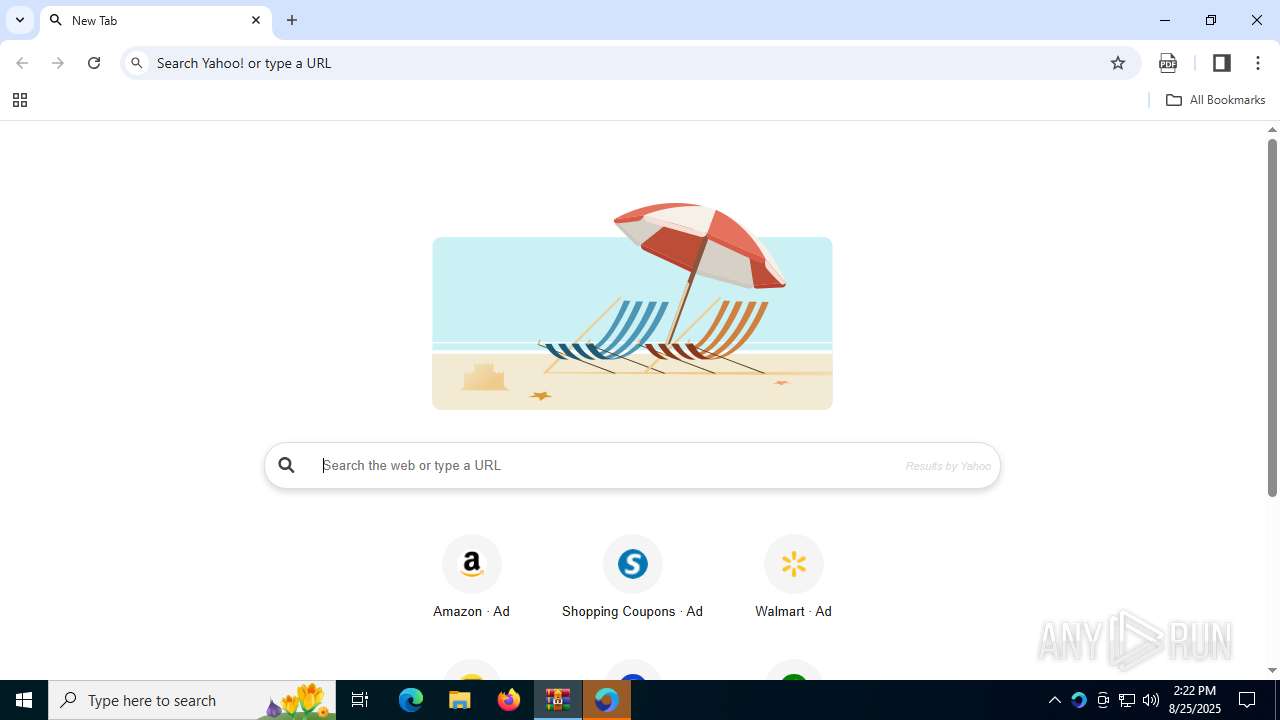Switch to the active browser taskbar icon
The width and height of the screenshot is (1280, 720).
pos(606,700)
